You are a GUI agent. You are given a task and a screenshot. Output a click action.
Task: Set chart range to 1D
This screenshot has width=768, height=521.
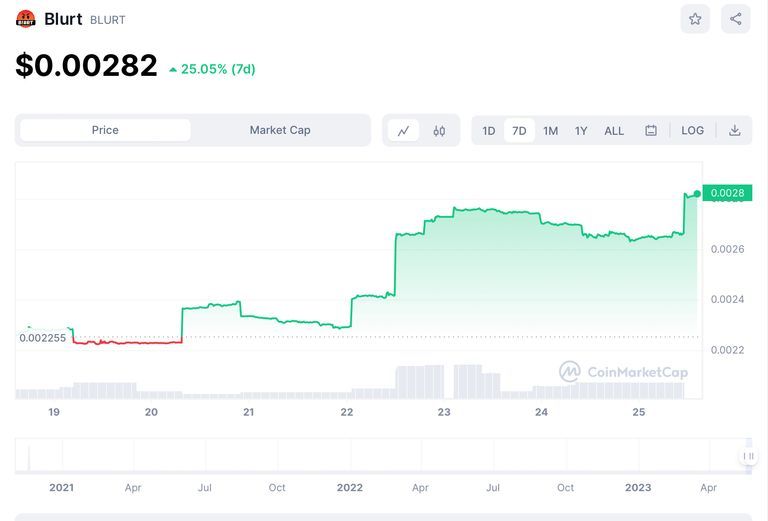[x=489, y=131]
